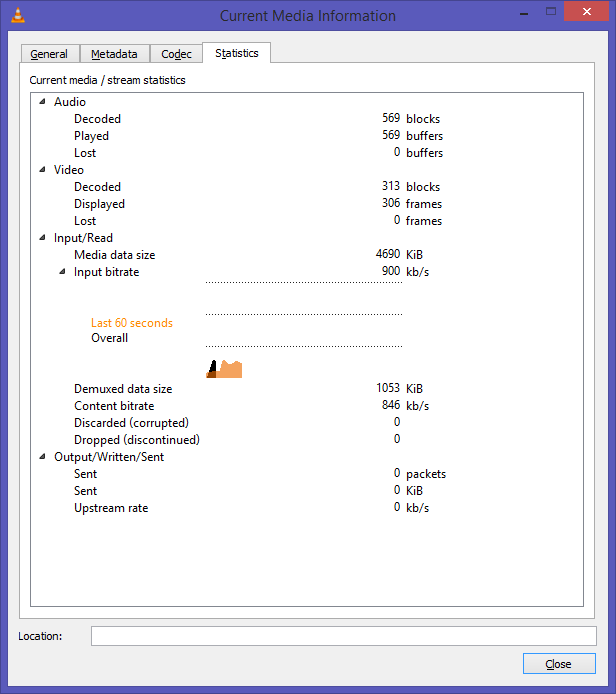Select the Sent packets row
Screen dimensions: 616x694
click(x=307, y=474)
